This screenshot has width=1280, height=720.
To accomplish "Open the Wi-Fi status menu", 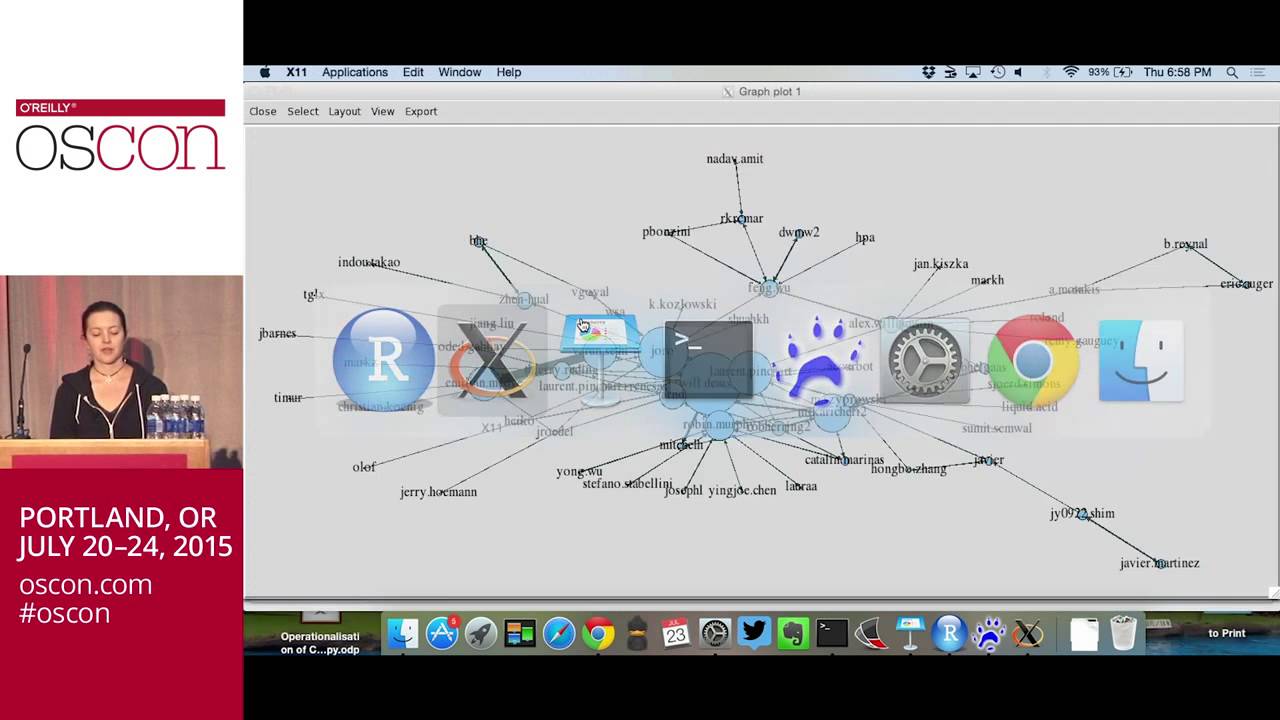I will click(x=1071, y=72).
